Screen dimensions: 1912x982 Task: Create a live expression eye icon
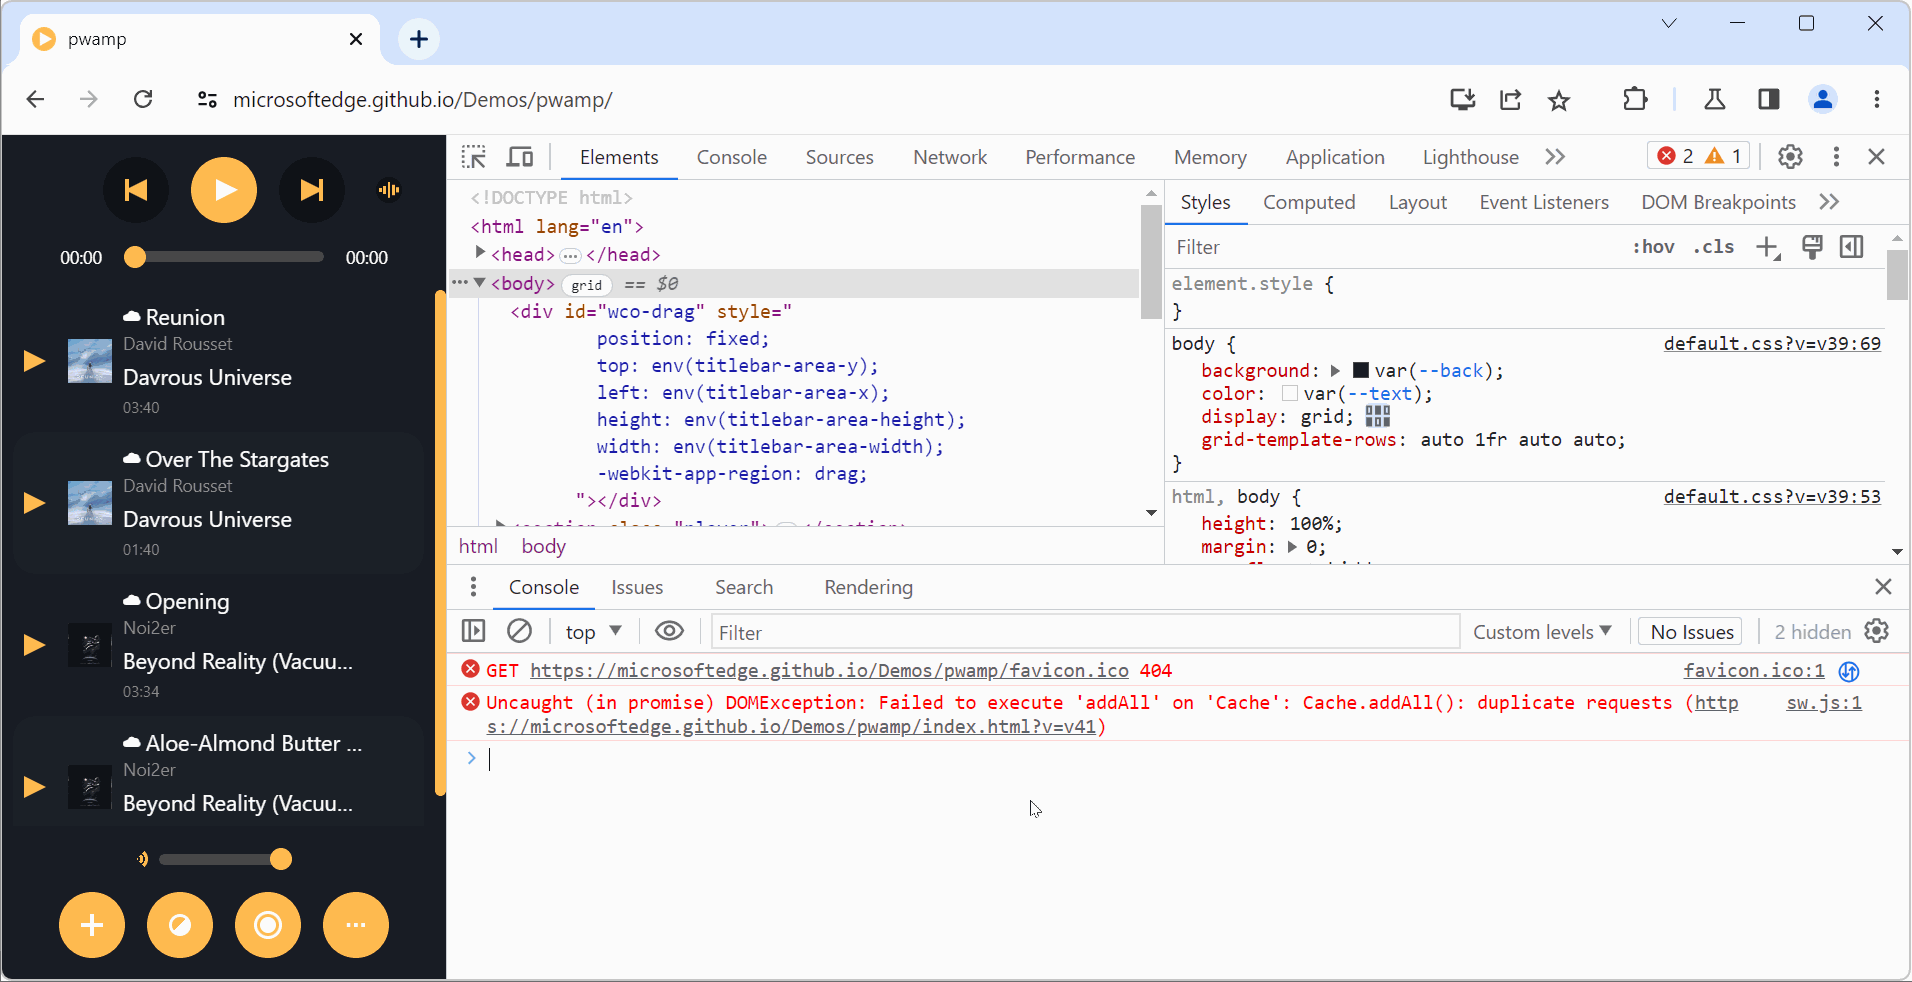coord(669,631)
